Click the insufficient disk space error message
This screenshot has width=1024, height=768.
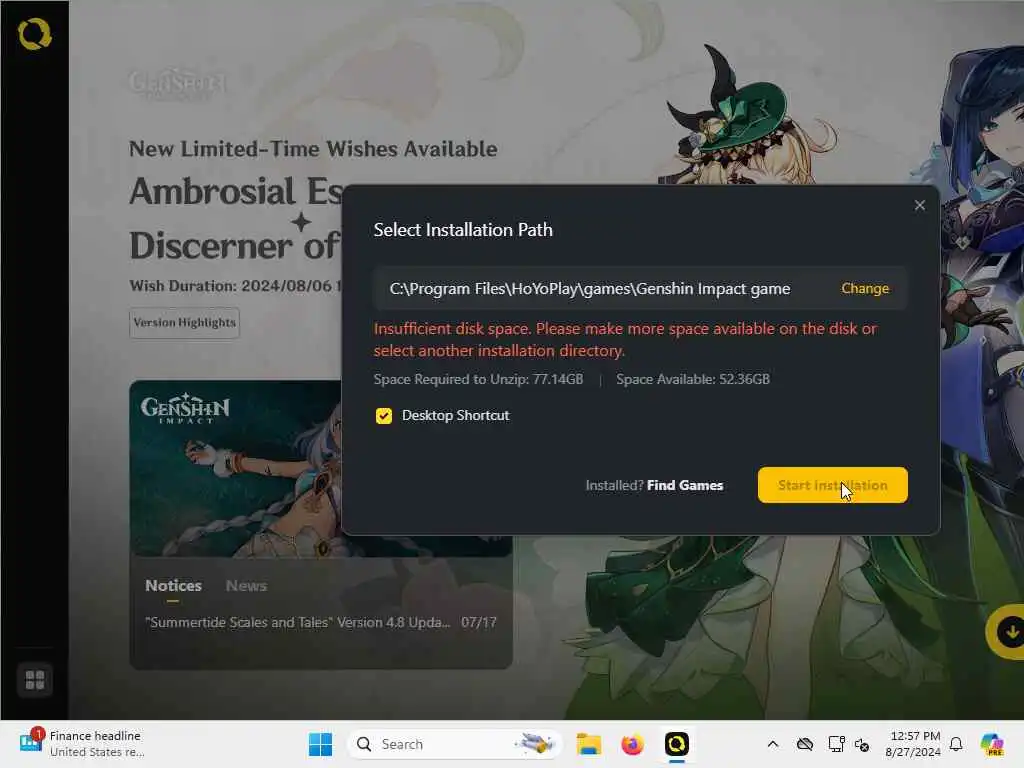tap(625, 340)
